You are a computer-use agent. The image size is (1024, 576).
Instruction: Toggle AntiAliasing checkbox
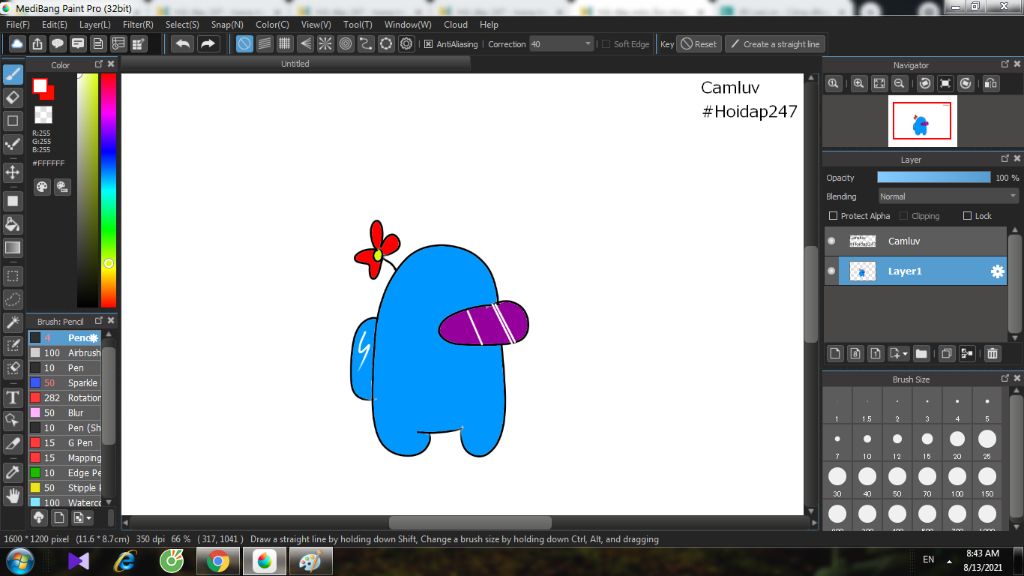[x=428, y=44]
